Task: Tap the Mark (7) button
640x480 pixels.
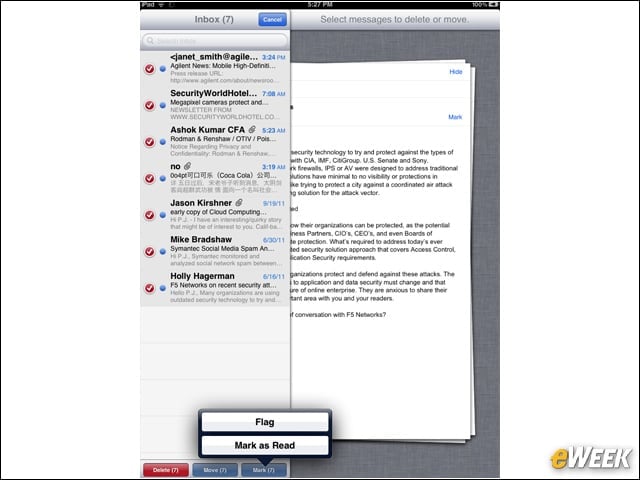Action: click(264, 470)
